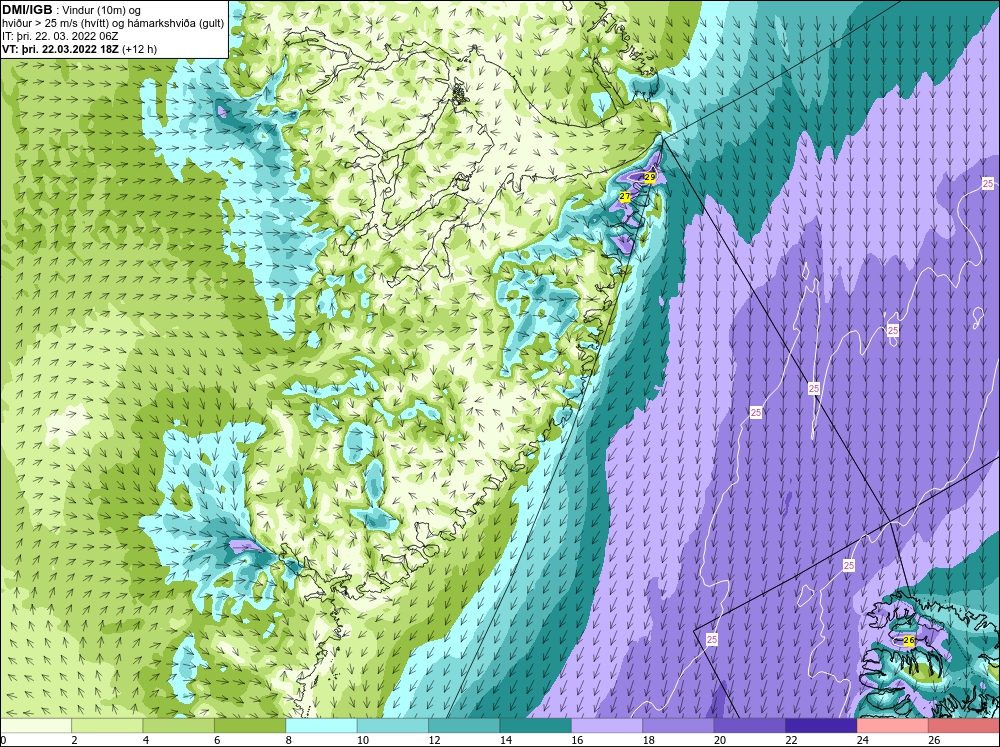The width and height of the screenshot is (1000, 747).
Task: Click the legend tick value 12
Action: pyautogui.click(x=434, y=740)
